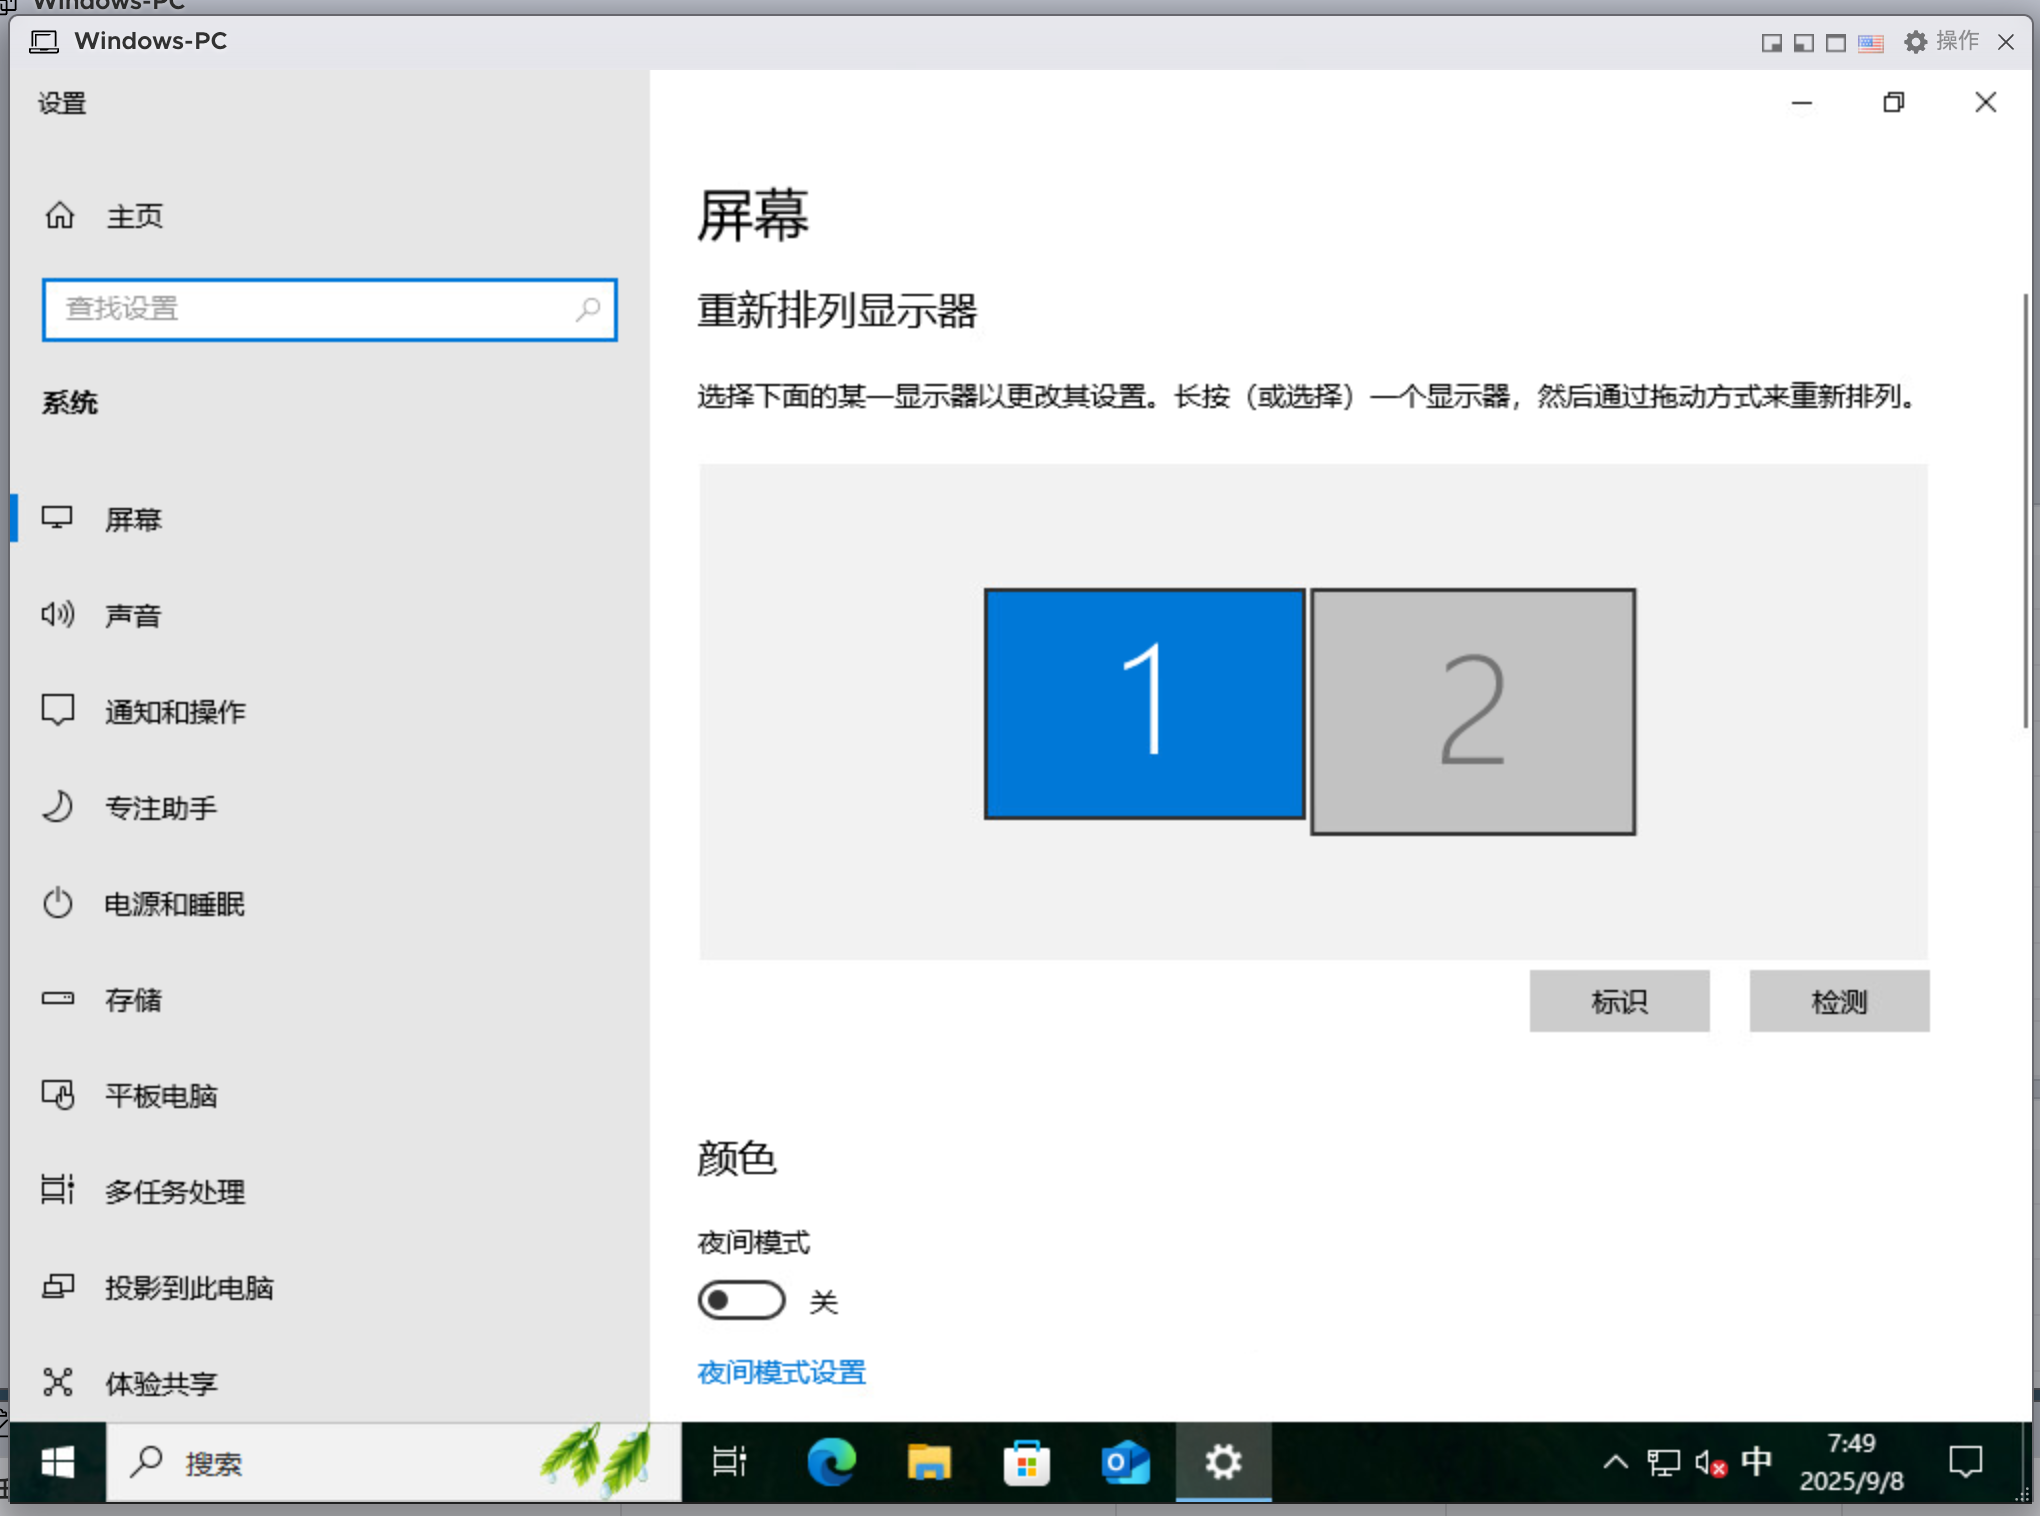Toggle the Night light switch
This screenshot has width=2040, height=1516.
click(741, 1300)
